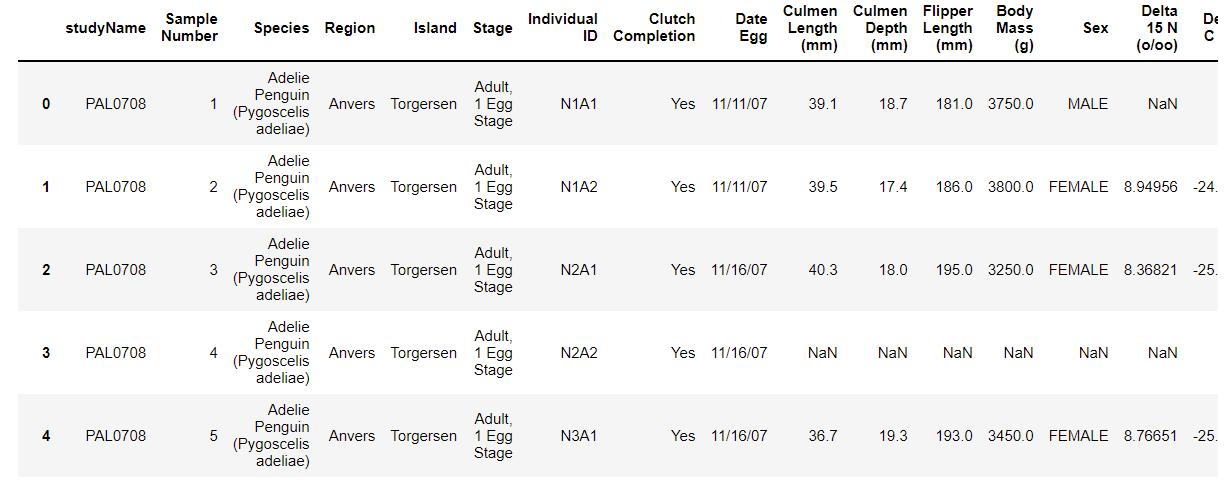Click the Delta 15 N header
Image resolution: width=1225 pixels, height=480 pixels.
pos(1159,28)
